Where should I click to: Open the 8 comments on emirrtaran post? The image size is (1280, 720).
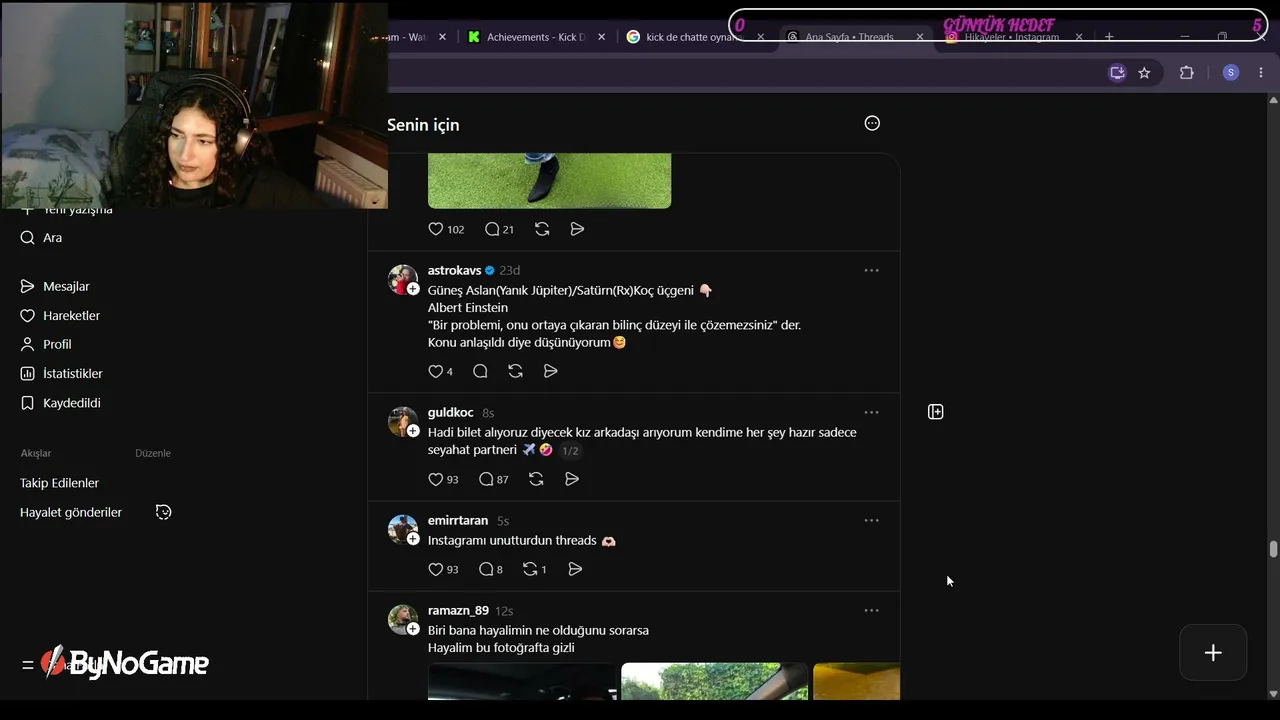[490, 569]
